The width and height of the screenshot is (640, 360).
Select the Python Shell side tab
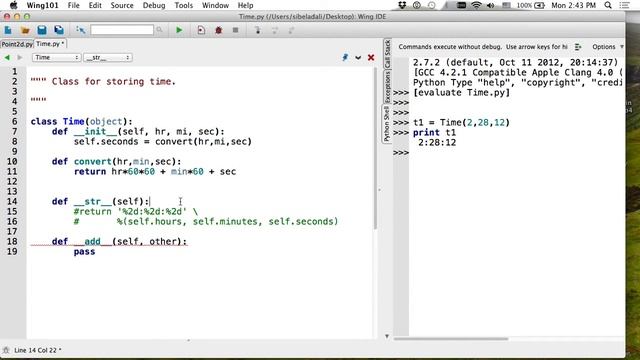coord(387,123)
